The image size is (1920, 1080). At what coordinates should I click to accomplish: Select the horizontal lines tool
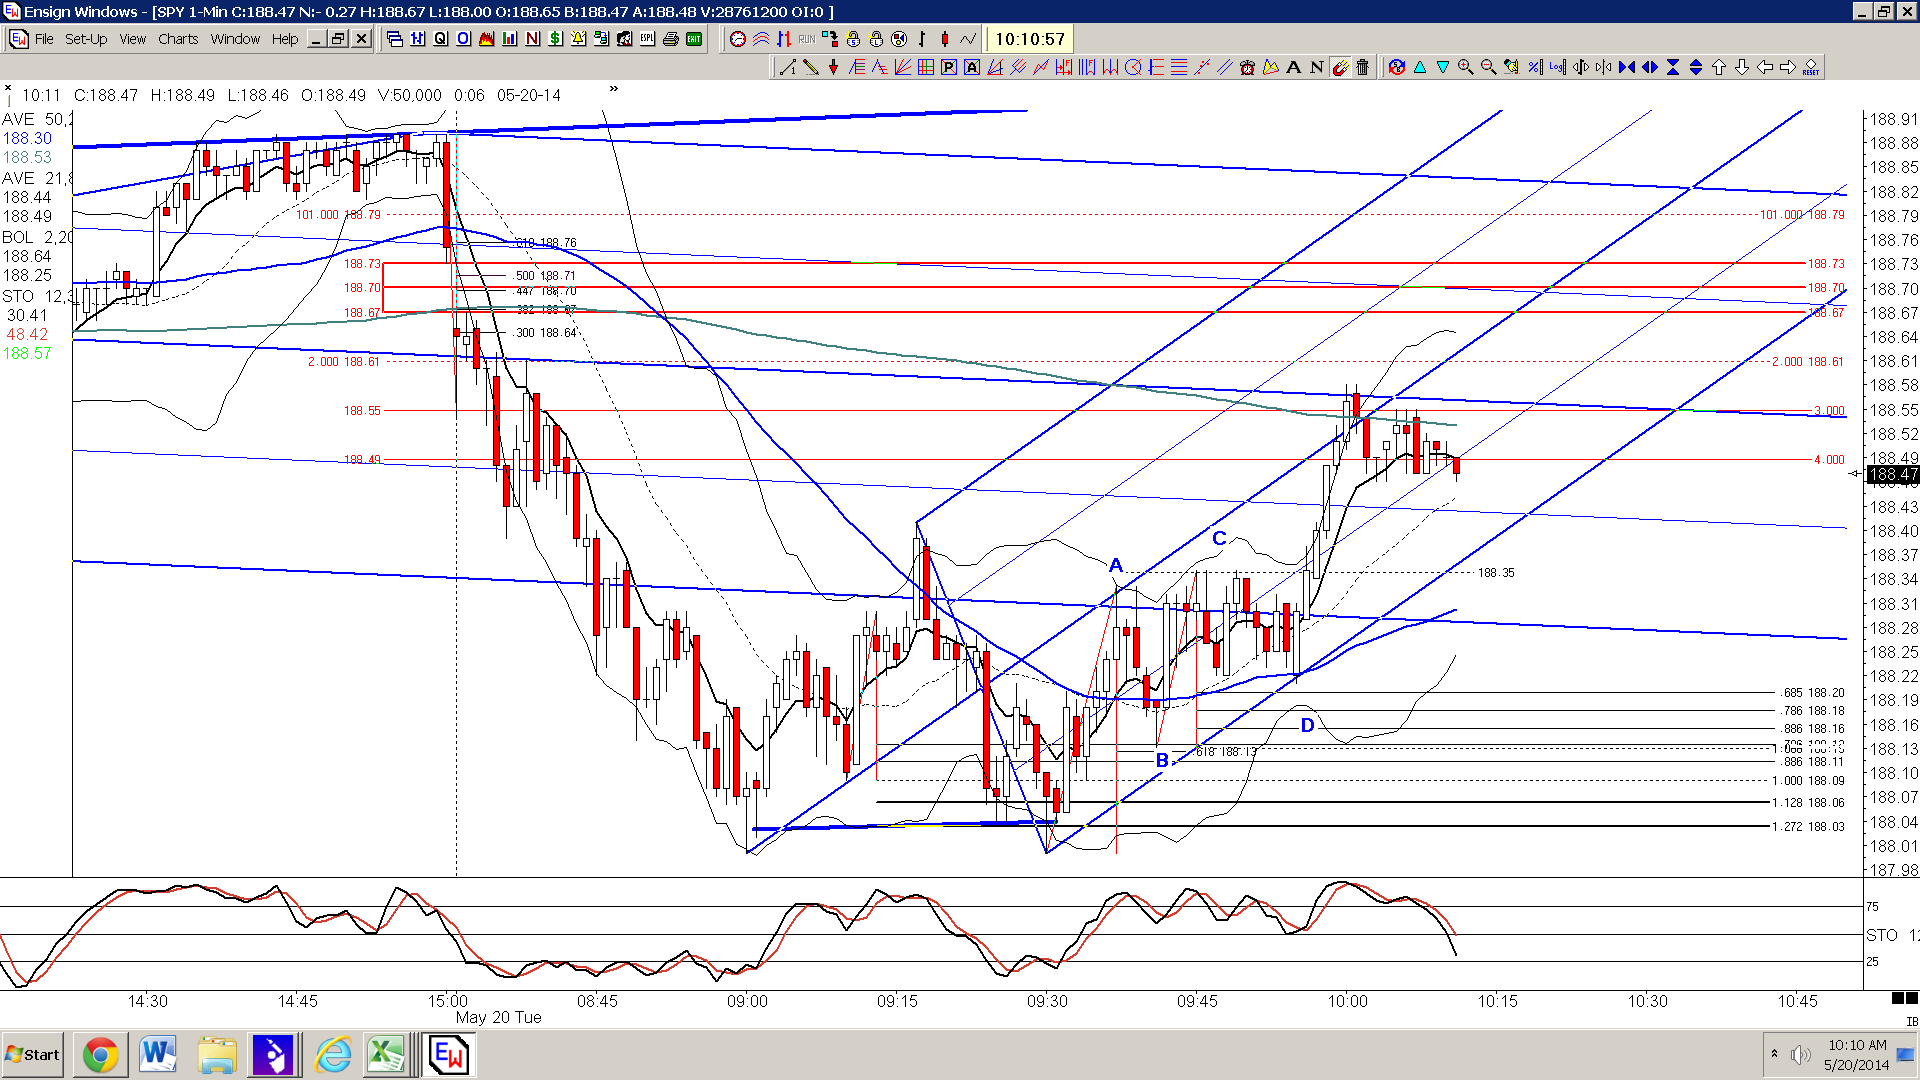1179,67
